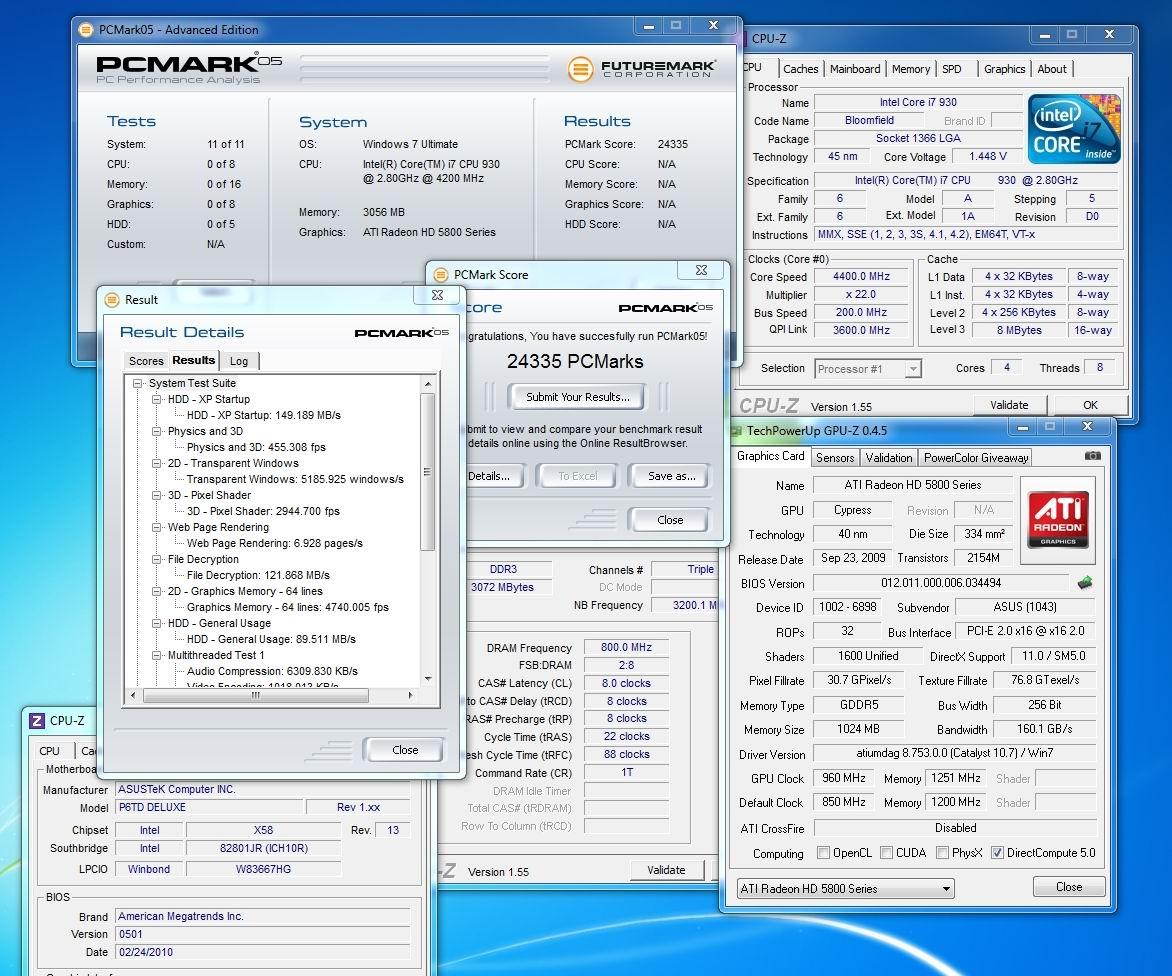Collapse the 3D - Pixel Shader node
1172x976 pixels.
156,495
